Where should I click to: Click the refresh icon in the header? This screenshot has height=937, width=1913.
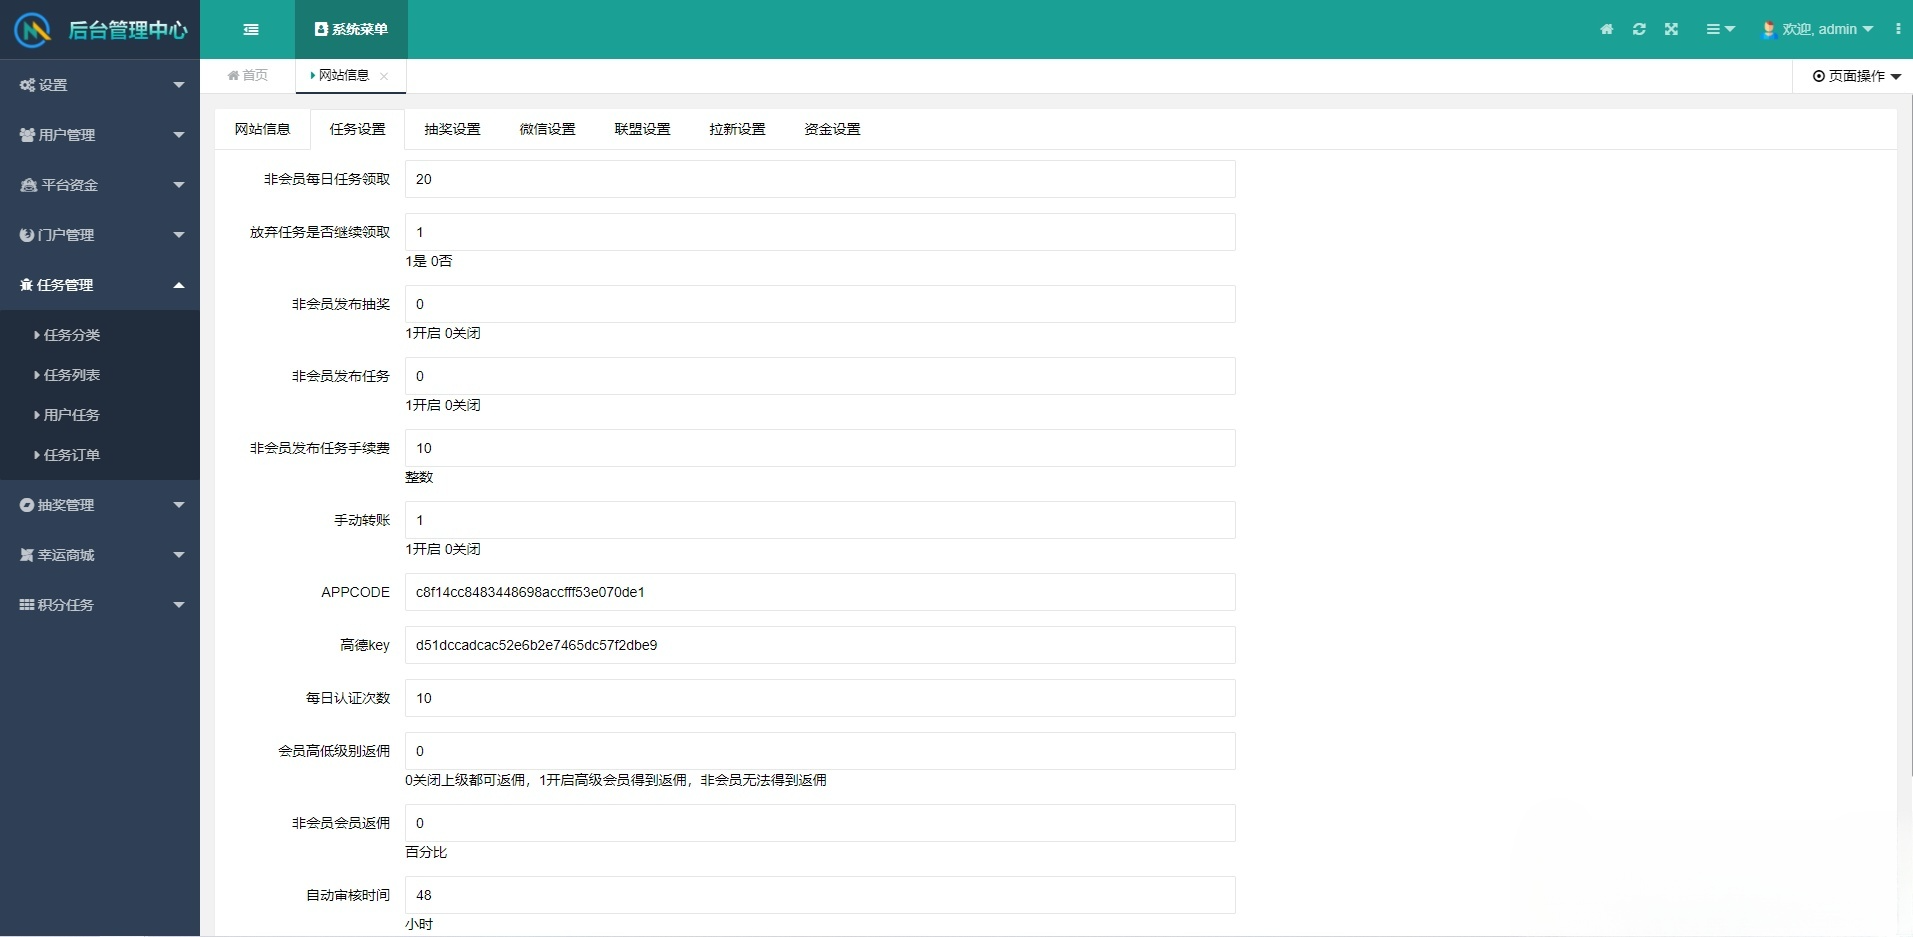1639,29
